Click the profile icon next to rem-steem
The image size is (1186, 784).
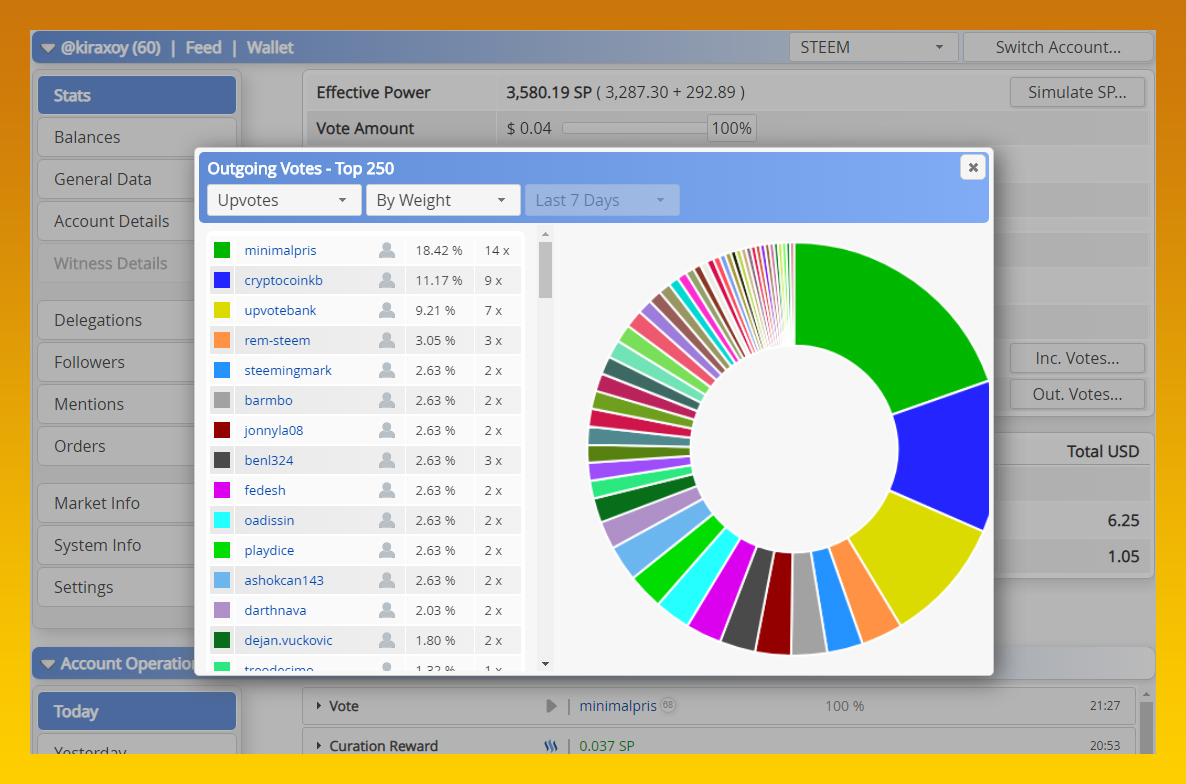point(387,341)
